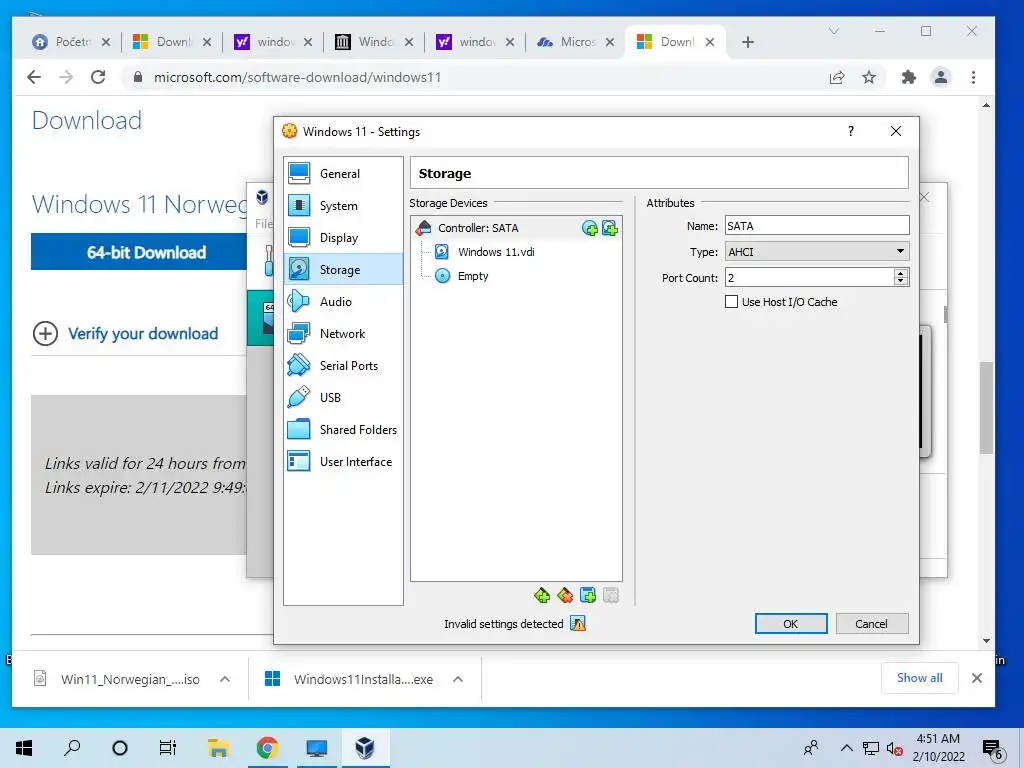Click remove selected controller icon
1024x768 pixels.
(x=565, y=595)
